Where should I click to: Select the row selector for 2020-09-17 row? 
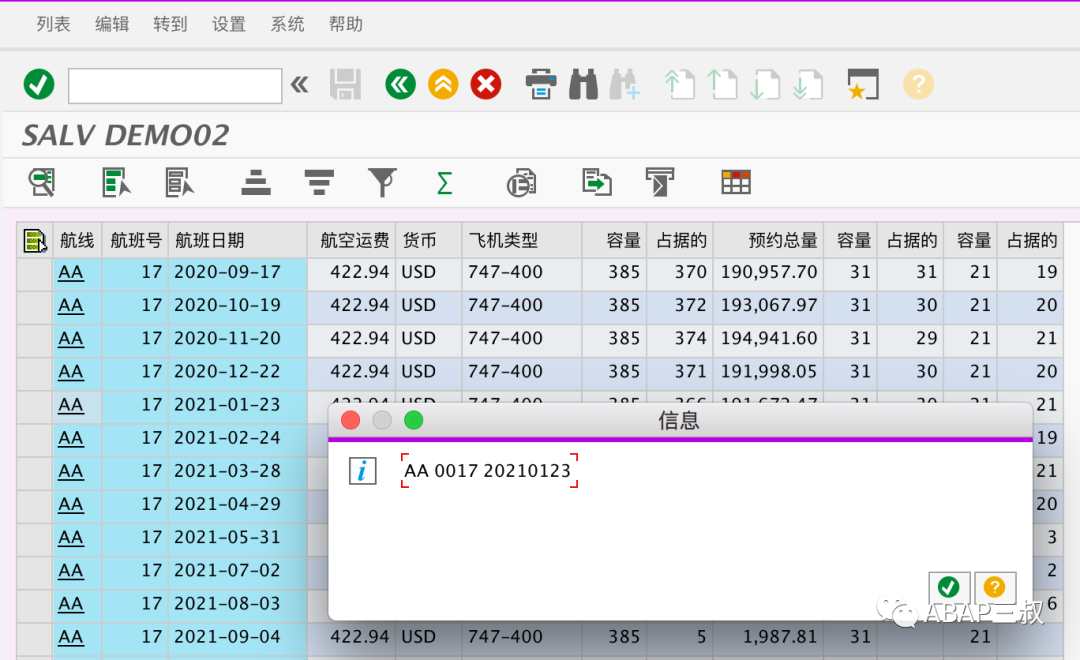point(35,273)
